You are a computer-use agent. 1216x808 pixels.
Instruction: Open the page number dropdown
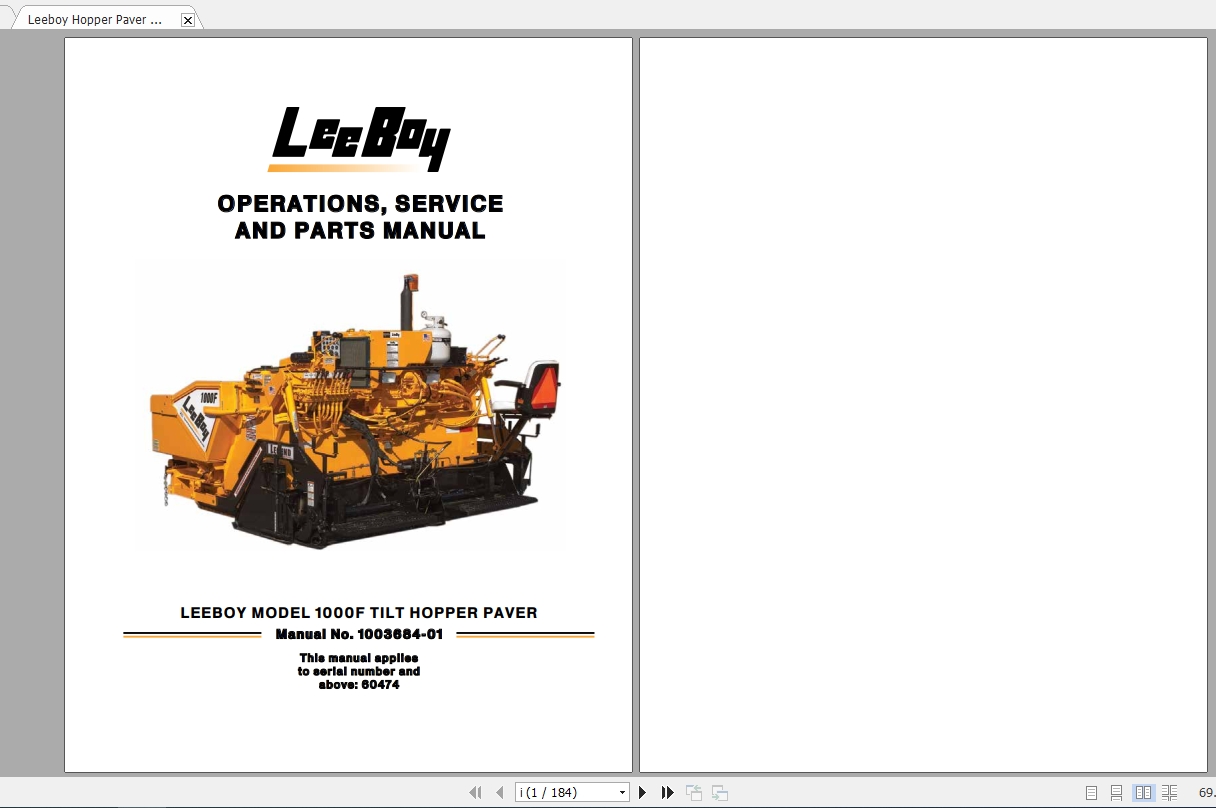pyautogui.click(x=622, y=793)
